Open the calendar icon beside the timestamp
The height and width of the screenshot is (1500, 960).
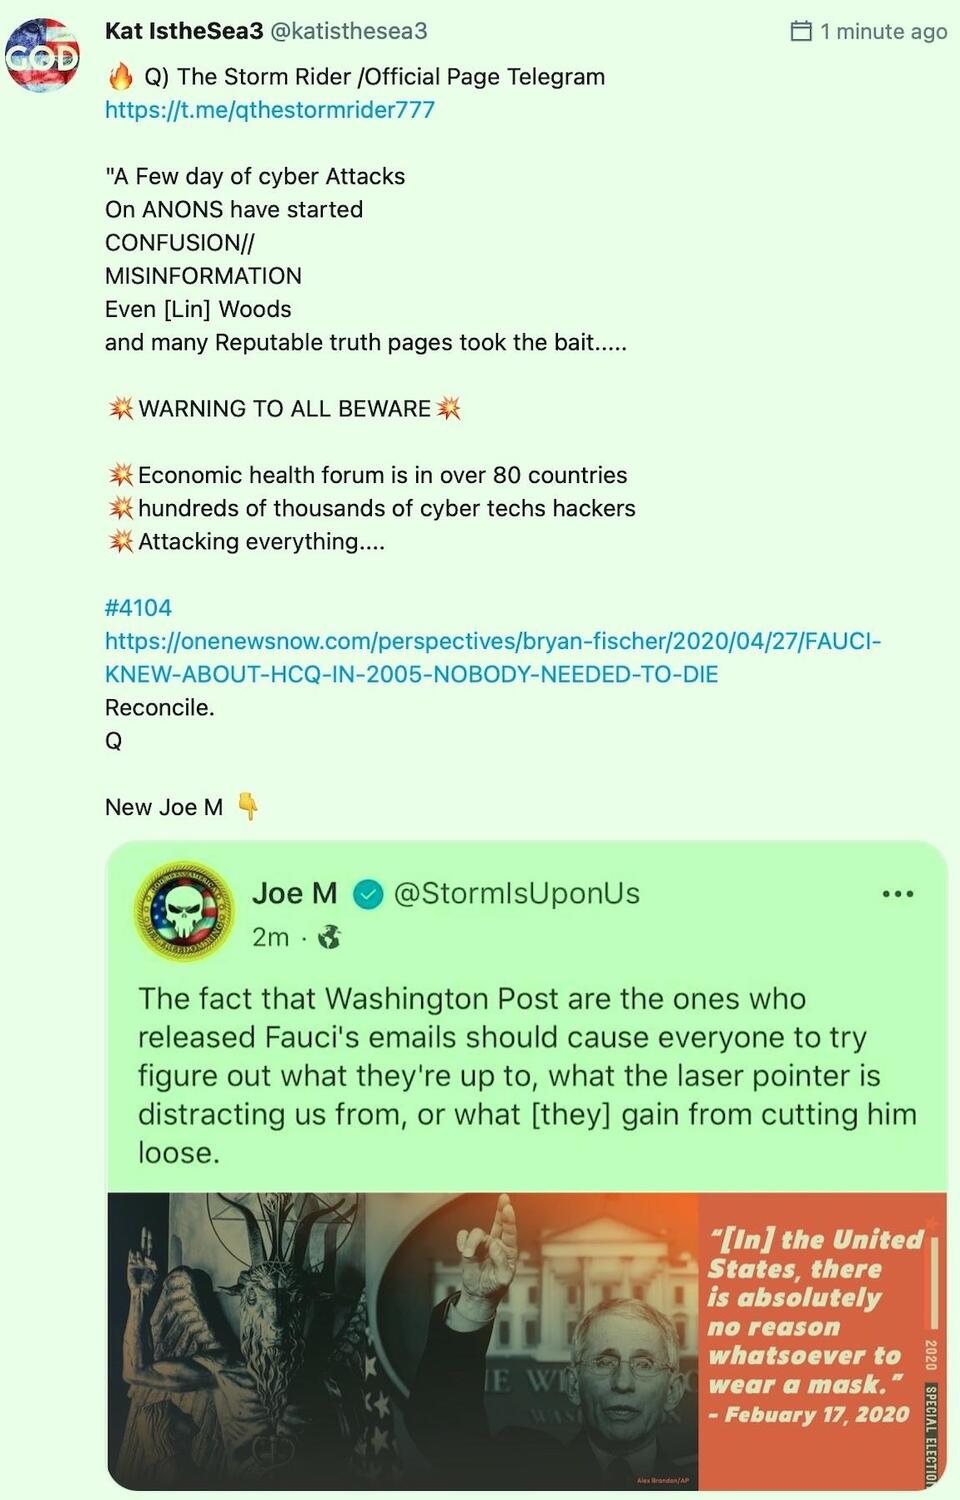coord(801,31)
